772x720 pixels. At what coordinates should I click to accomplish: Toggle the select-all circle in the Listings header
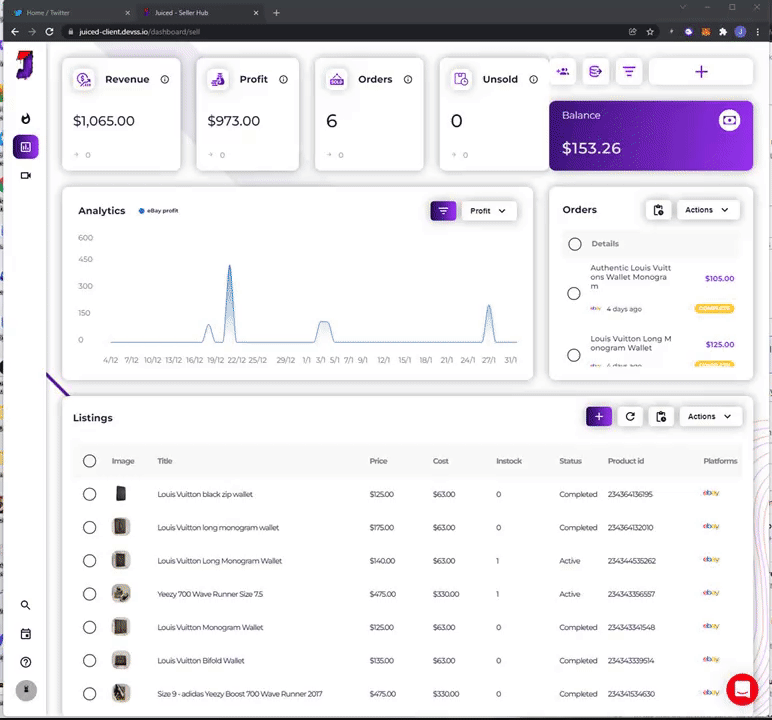90,461
